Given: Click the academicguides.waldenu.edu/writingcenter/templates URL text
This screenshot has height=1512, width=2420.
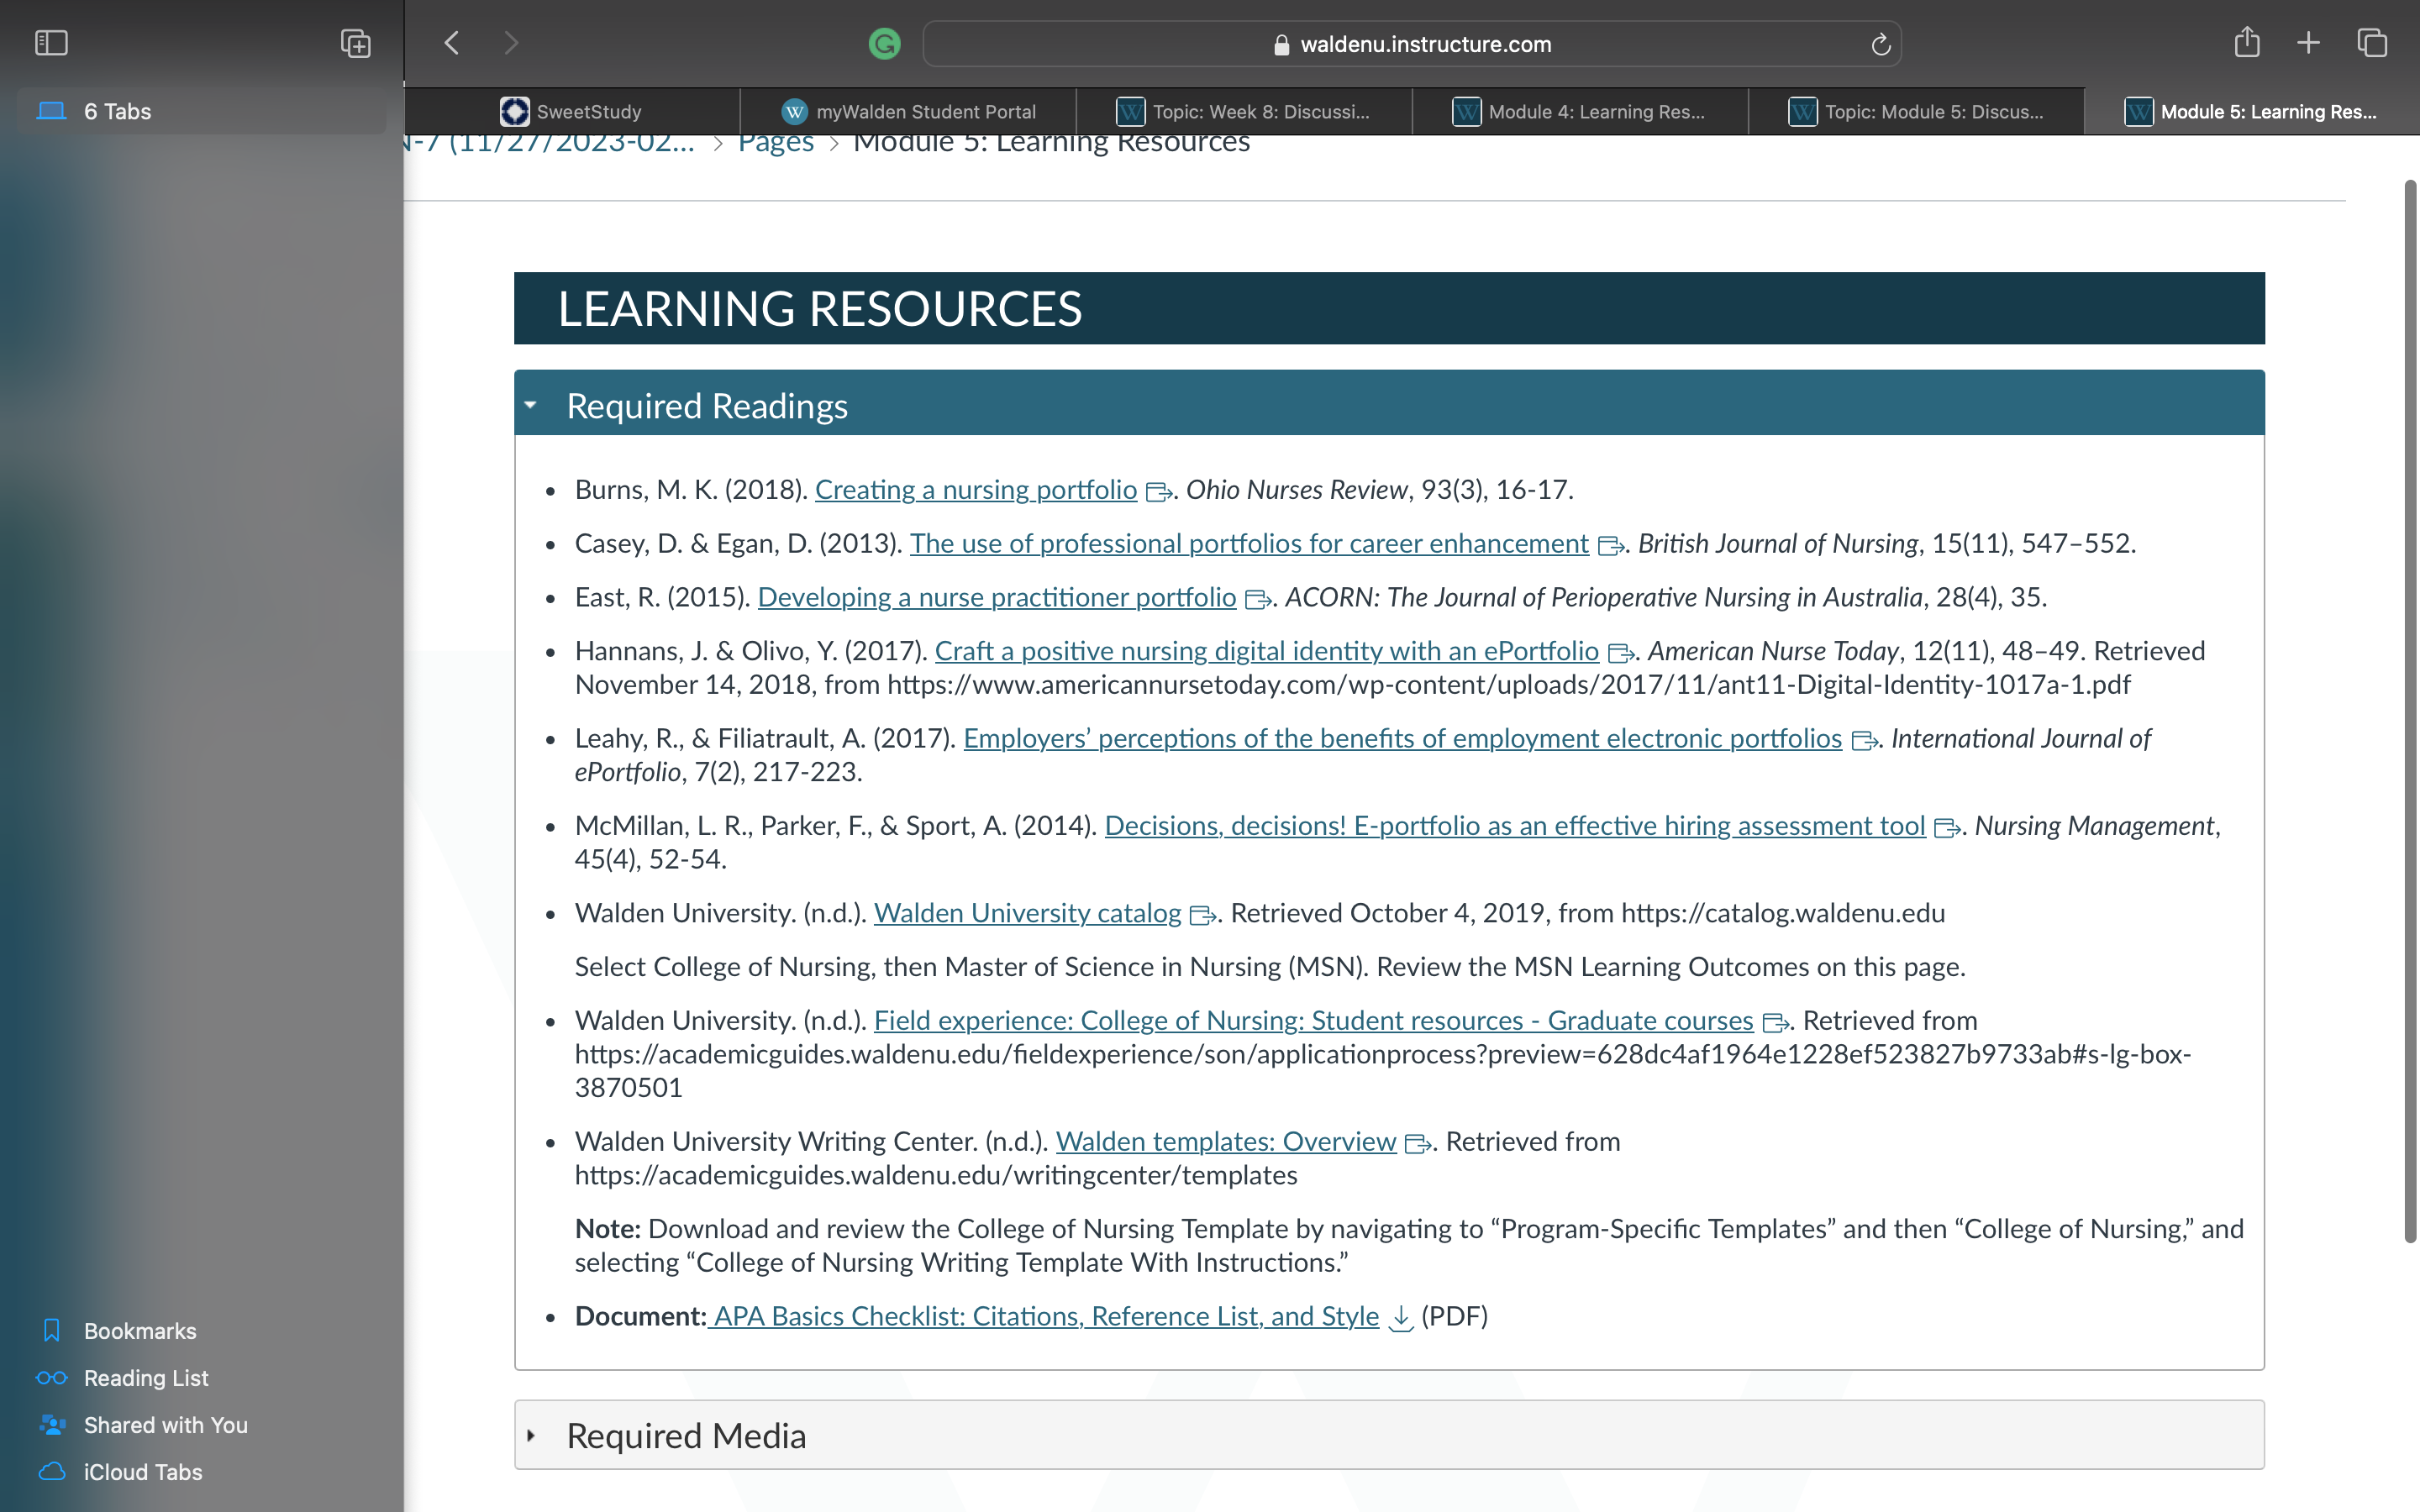Looking at the screenshot, I should click(936, 1176).
